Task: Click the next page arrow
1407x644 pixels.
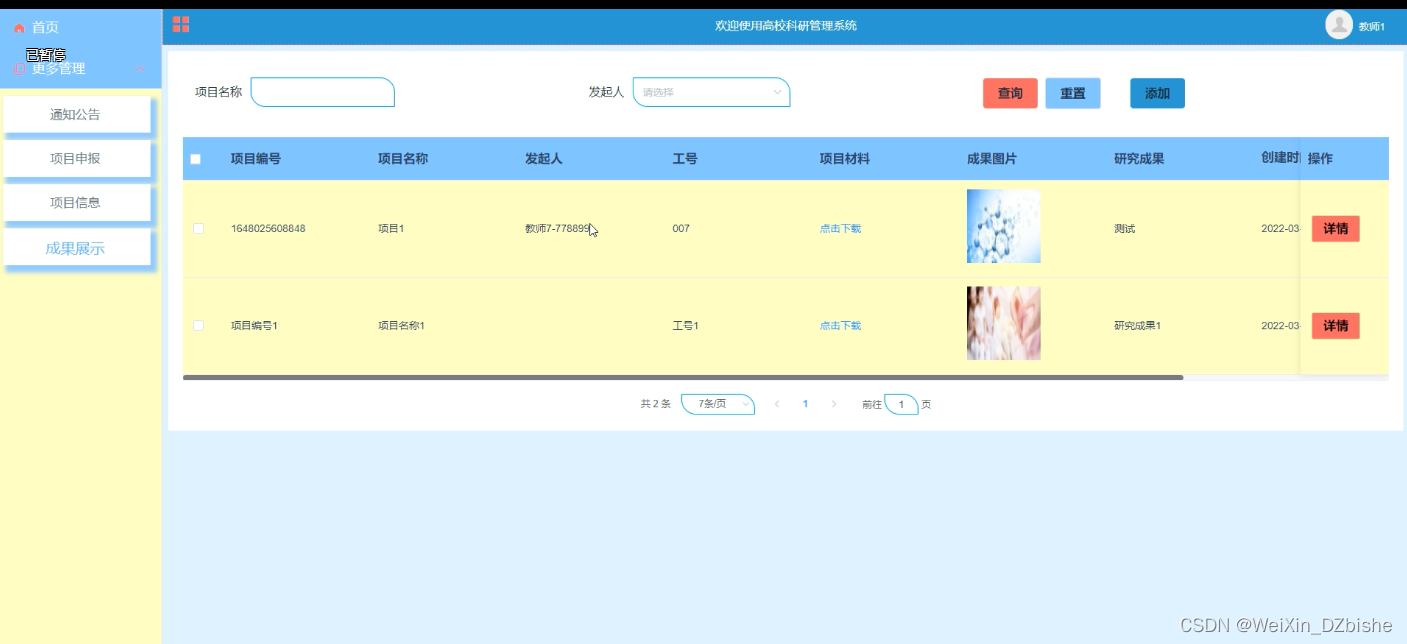Action: click(834, 404)
